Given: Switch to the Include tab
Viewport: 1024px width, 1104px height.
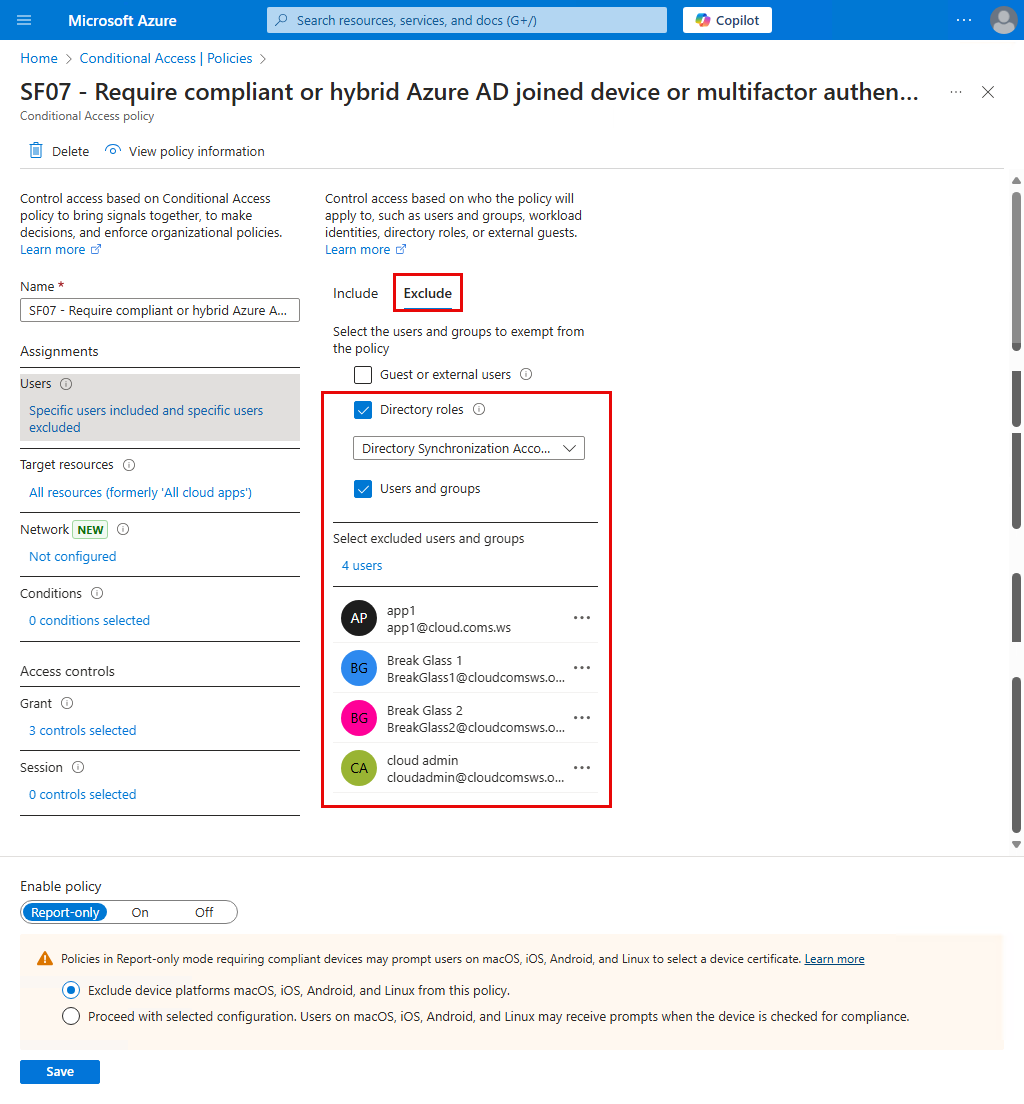Looking at the screenshot, I should click(x=355, y=294).
